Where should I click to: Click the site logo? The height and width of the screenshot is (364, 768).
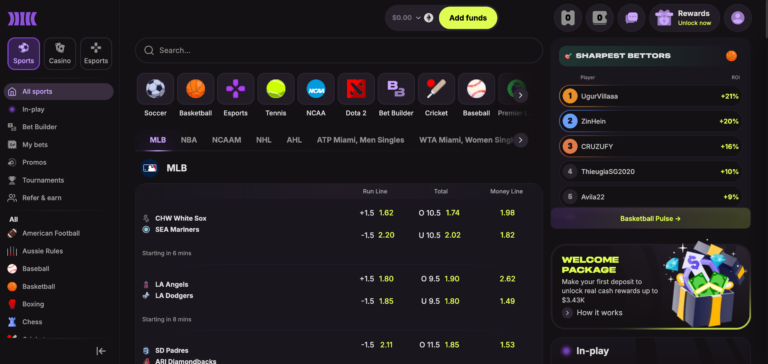point(23,19)
